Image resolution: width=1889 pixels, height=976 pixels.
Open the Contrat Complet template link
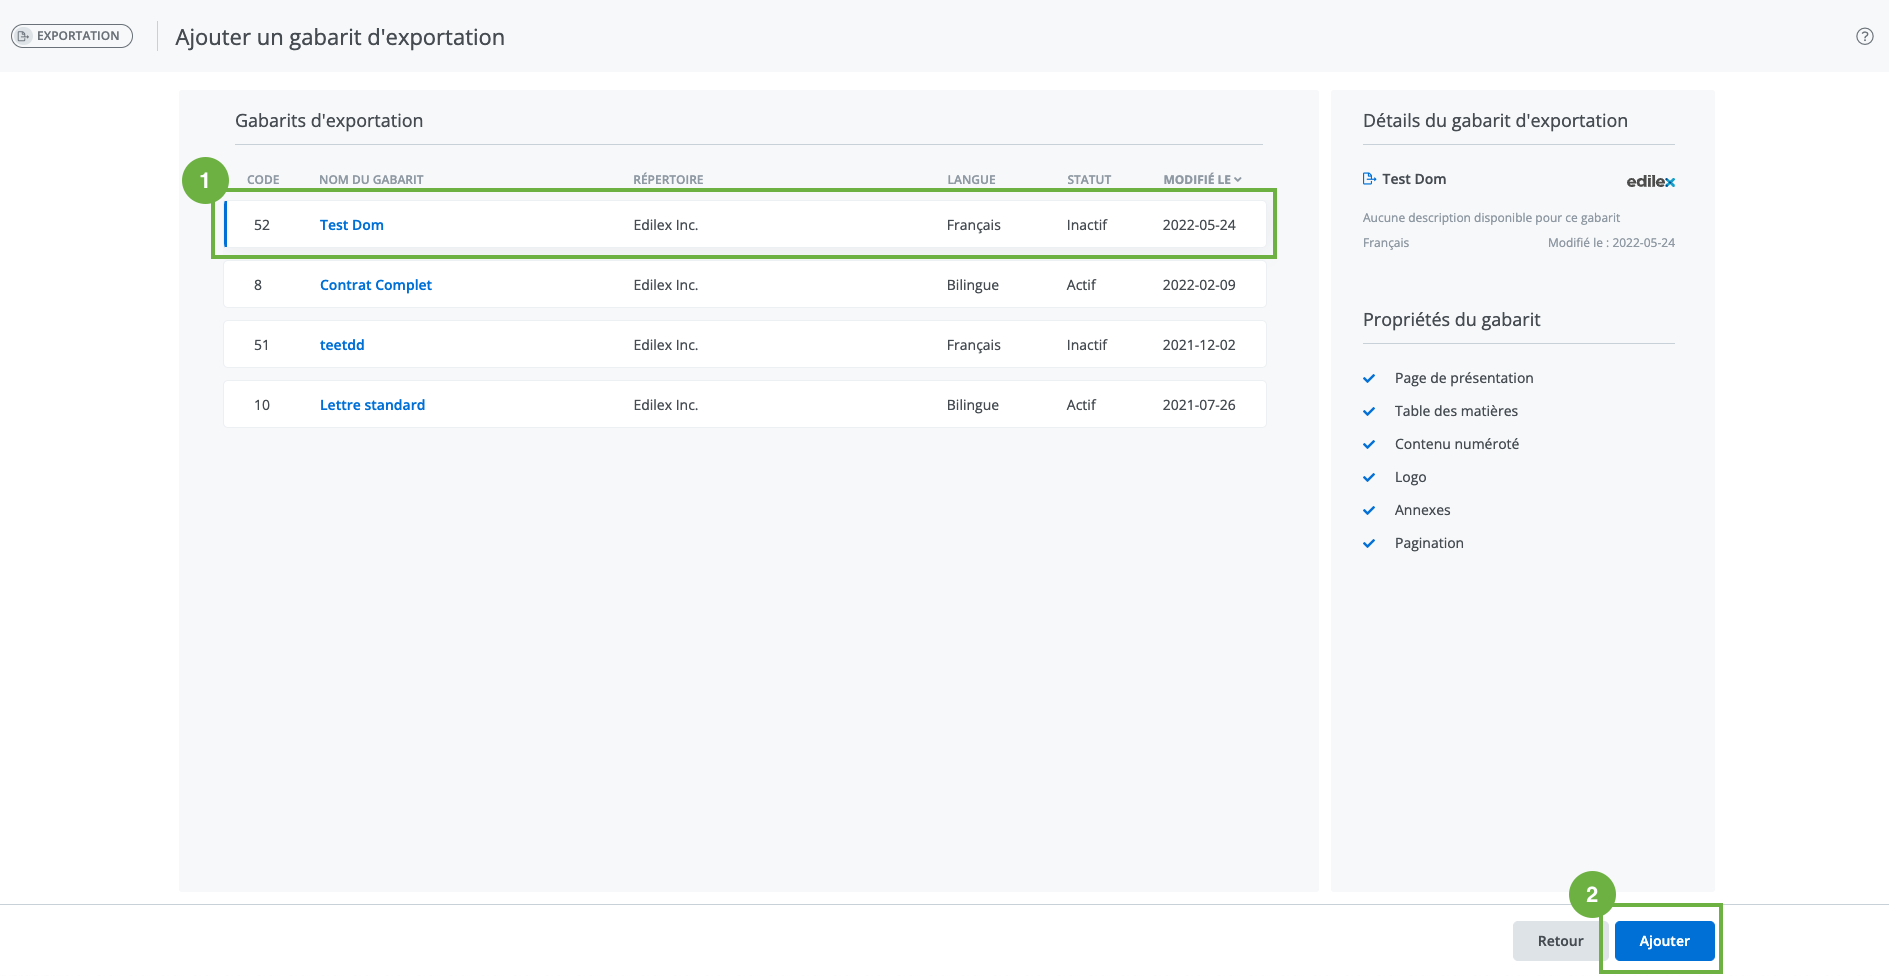pyautogui.click(x=375, y=285)
